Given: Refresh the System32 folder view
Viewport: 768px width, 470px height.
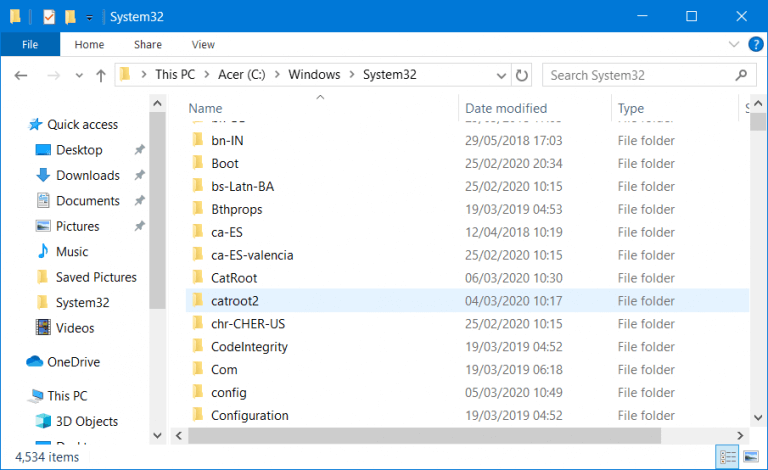Looking at the screenshot, I should (522, 75).
